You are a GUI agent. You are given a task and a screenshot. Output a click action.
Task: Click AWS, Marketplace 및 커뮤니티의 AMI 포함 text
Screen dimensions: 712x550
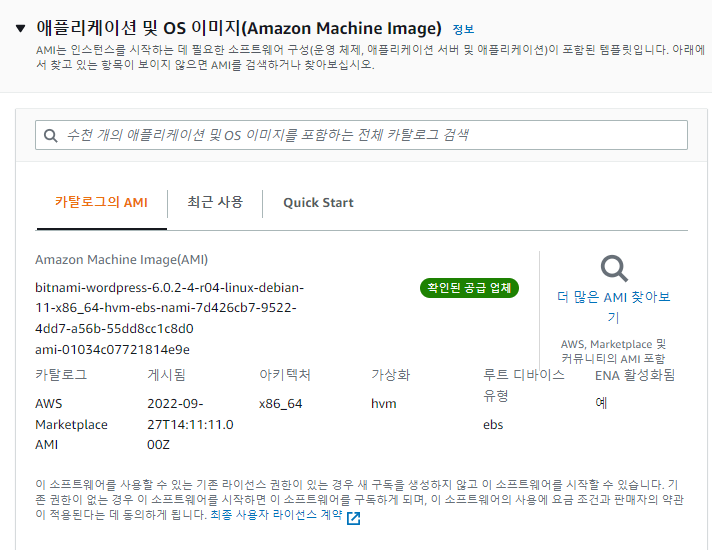coord(613,351)
